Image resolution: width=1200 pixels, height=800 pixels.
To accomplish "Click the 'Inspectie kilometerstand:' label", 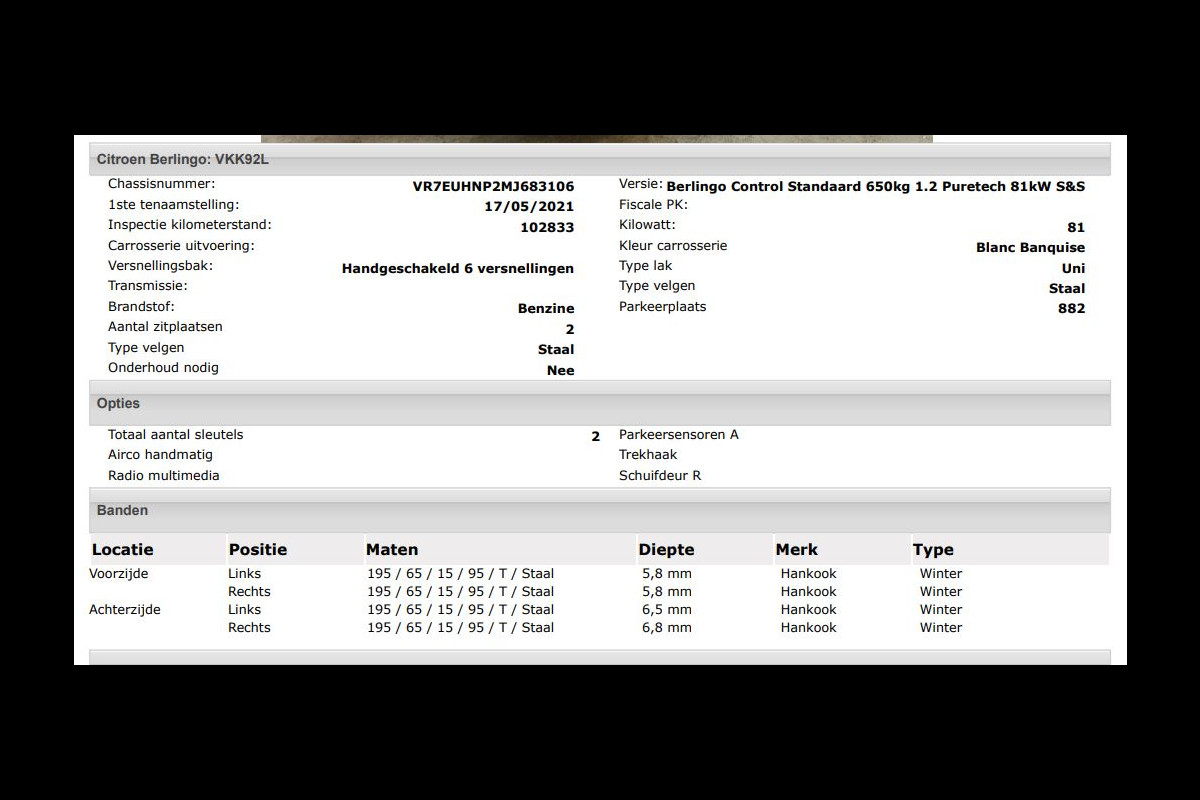I will click(x=190, y=225).
